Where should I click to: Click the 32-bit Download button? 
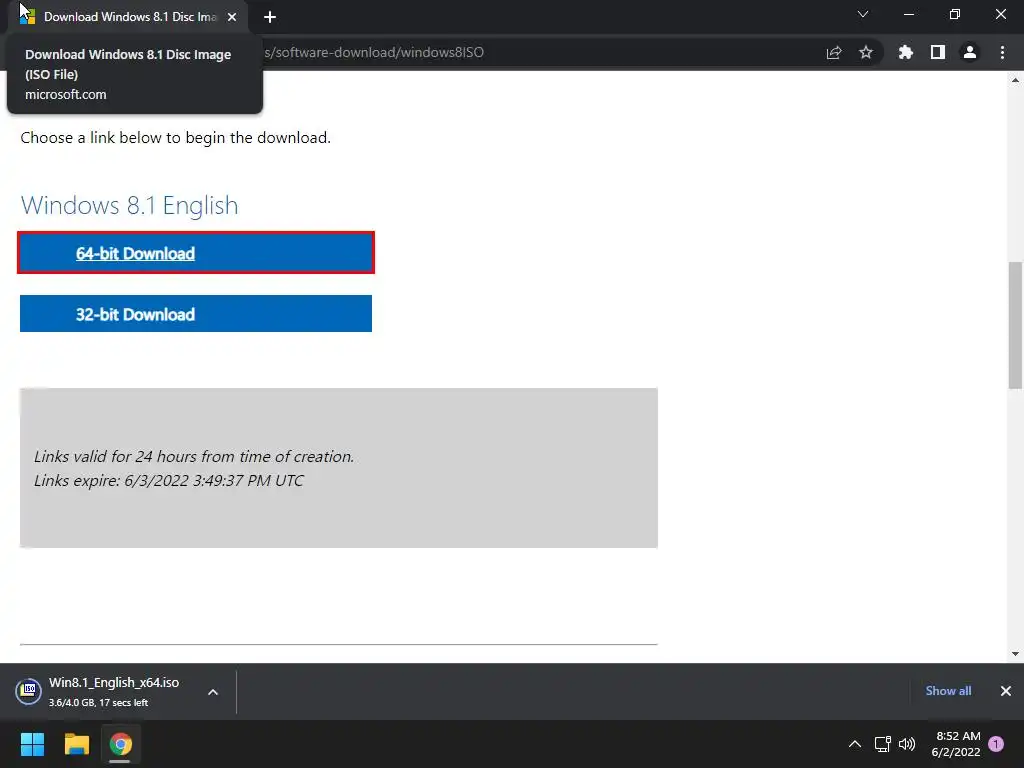(196, 313)
